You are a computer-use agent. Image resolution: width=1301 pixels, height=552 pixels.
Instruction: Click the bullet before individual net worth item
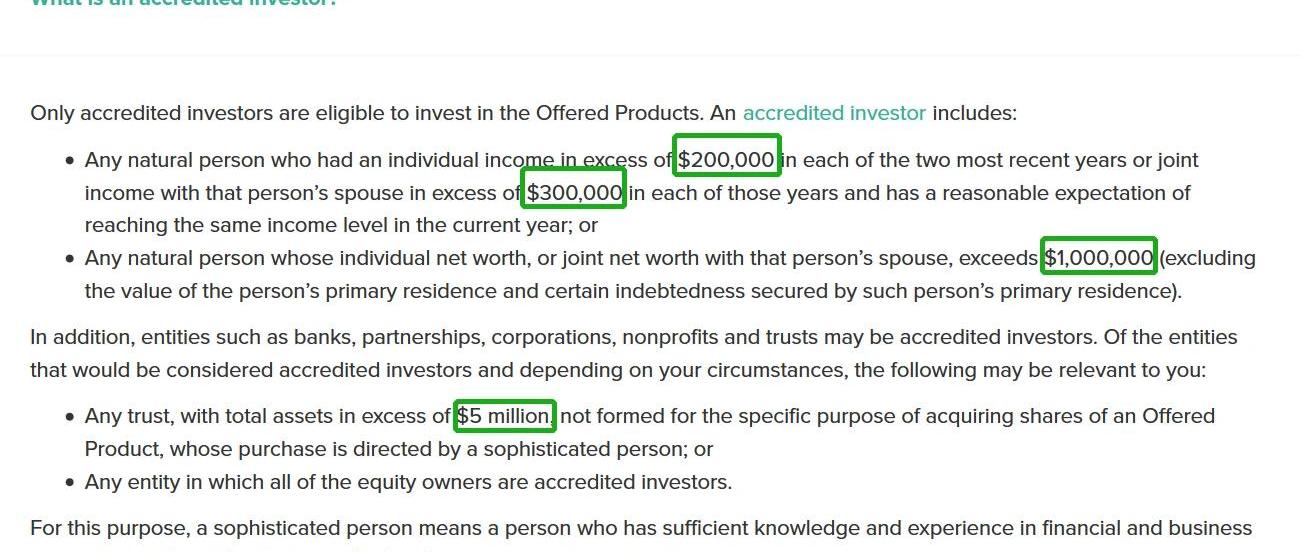[x=70, y=259]
